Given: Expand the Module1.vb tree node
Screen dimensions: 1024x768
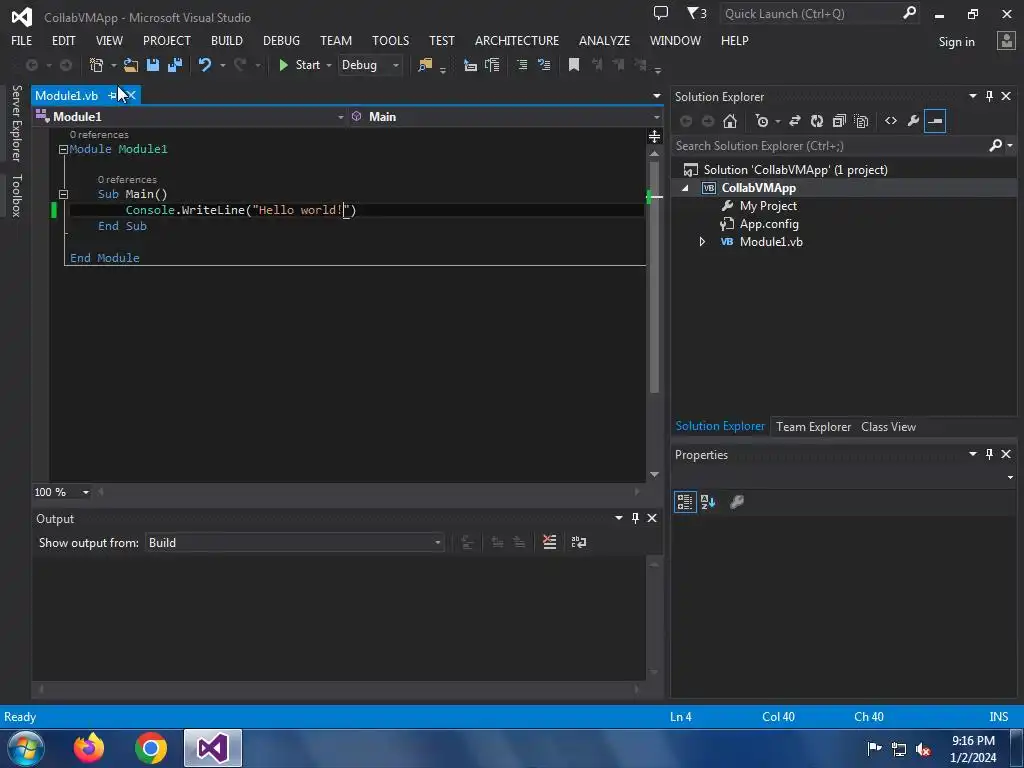Looking at the screenshot, I should click(x=702, y=242).
